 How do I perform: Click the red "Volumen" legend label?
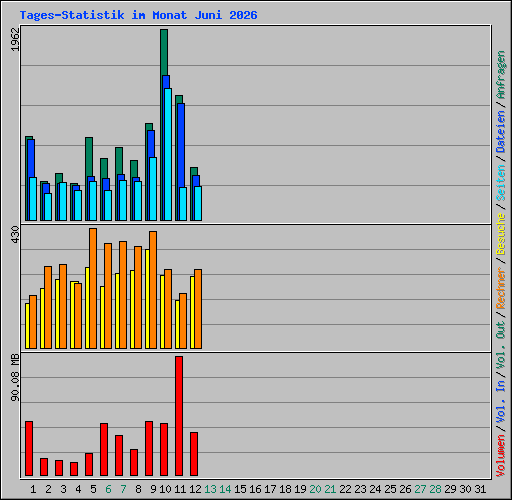[x=501, y=456]
